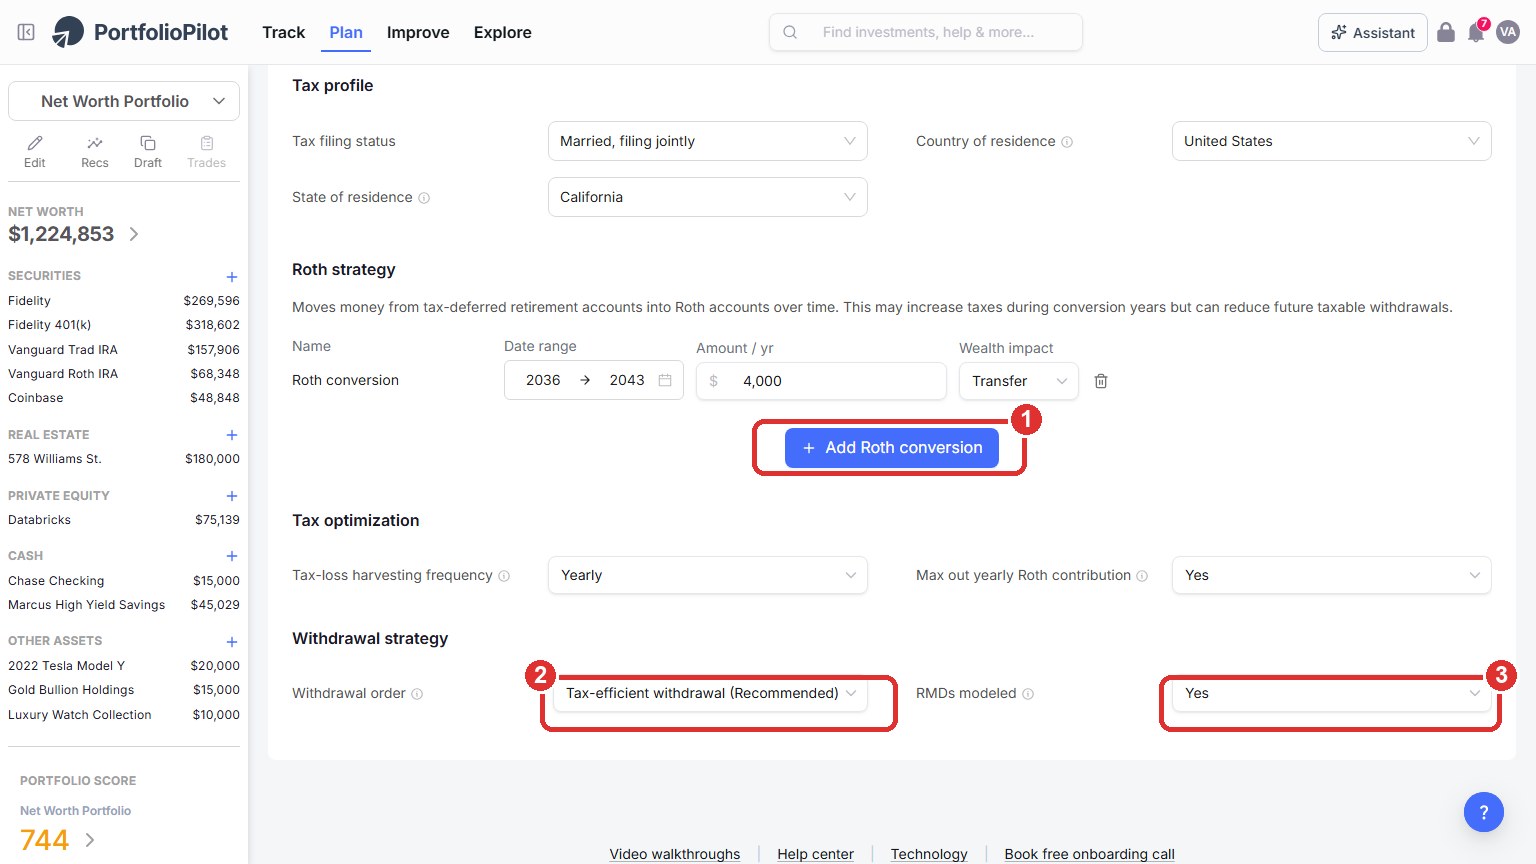Click the PortfolioPilot logo

(140, 32)
